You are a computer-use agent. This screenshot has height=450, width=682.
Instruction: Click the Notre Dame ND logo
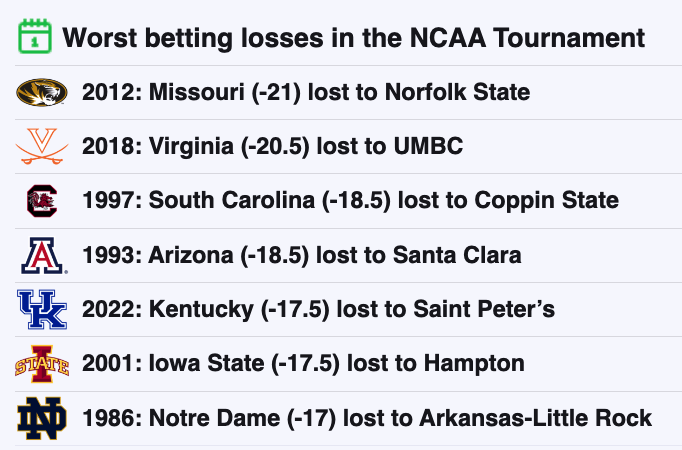[x=42, y=418]
